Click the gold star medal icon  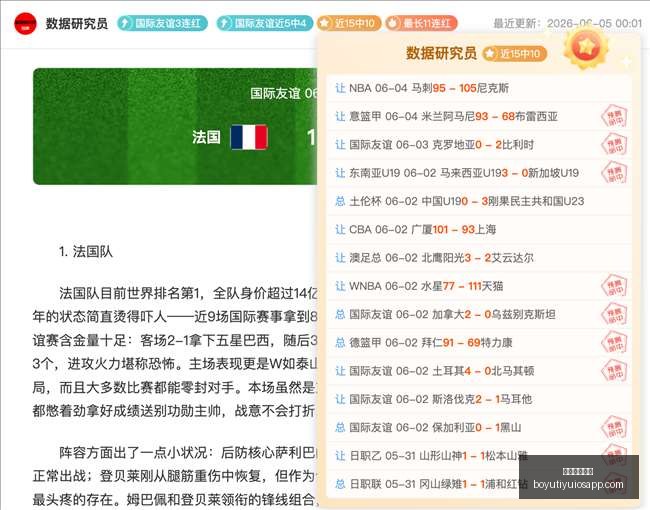point(586,47)
